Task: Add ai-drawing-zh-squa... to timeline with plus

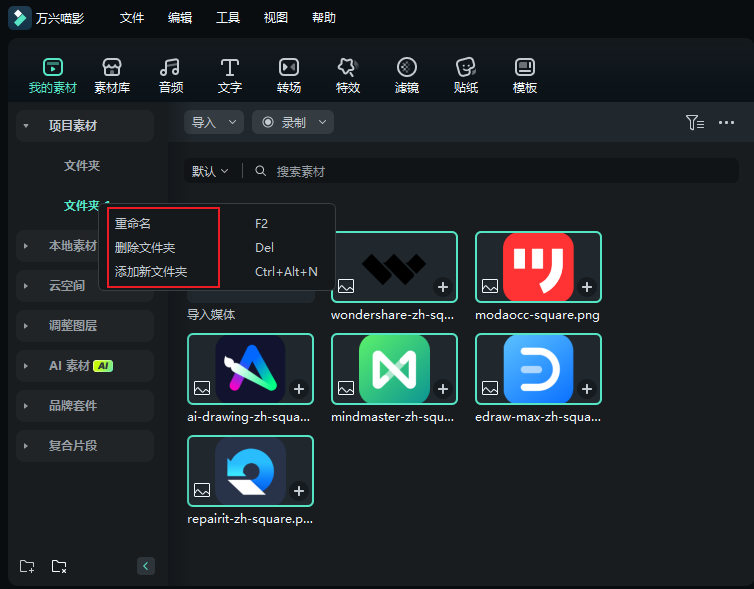Action: click(x=299, y=389)
